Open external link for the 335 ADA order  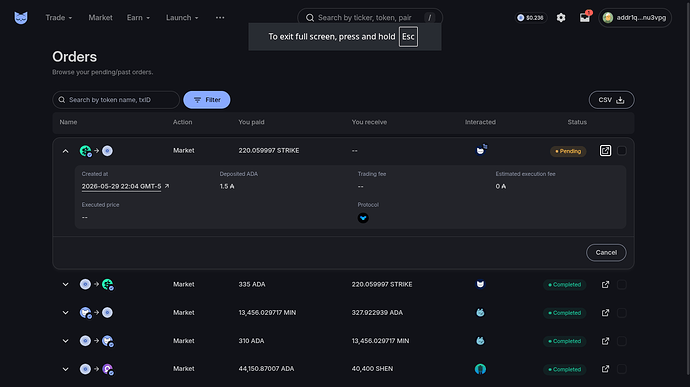pos(606,284)
